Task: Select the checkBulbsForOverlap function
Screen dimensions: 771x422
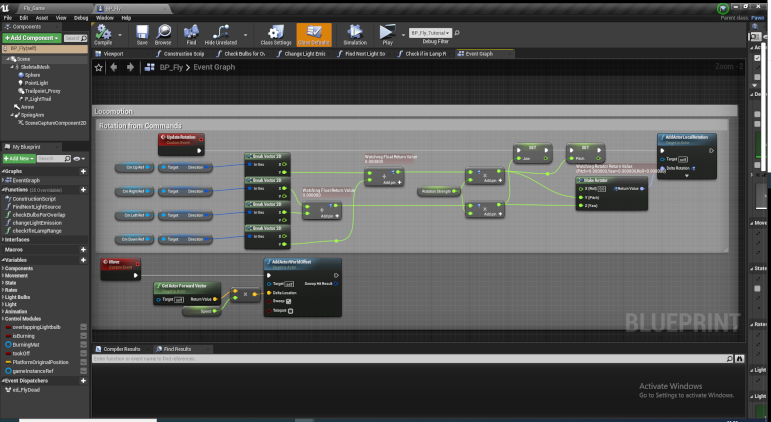Action: click(39, 215)
